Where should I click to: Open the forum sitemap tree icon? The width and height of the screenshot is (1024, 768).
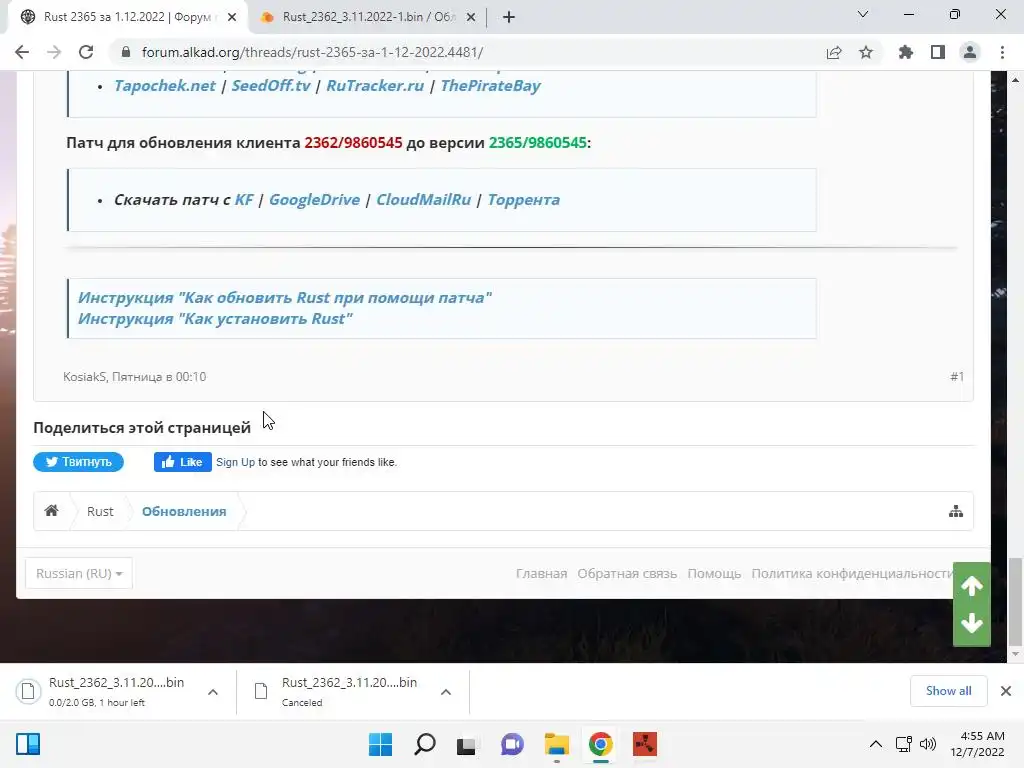point(955,511)
